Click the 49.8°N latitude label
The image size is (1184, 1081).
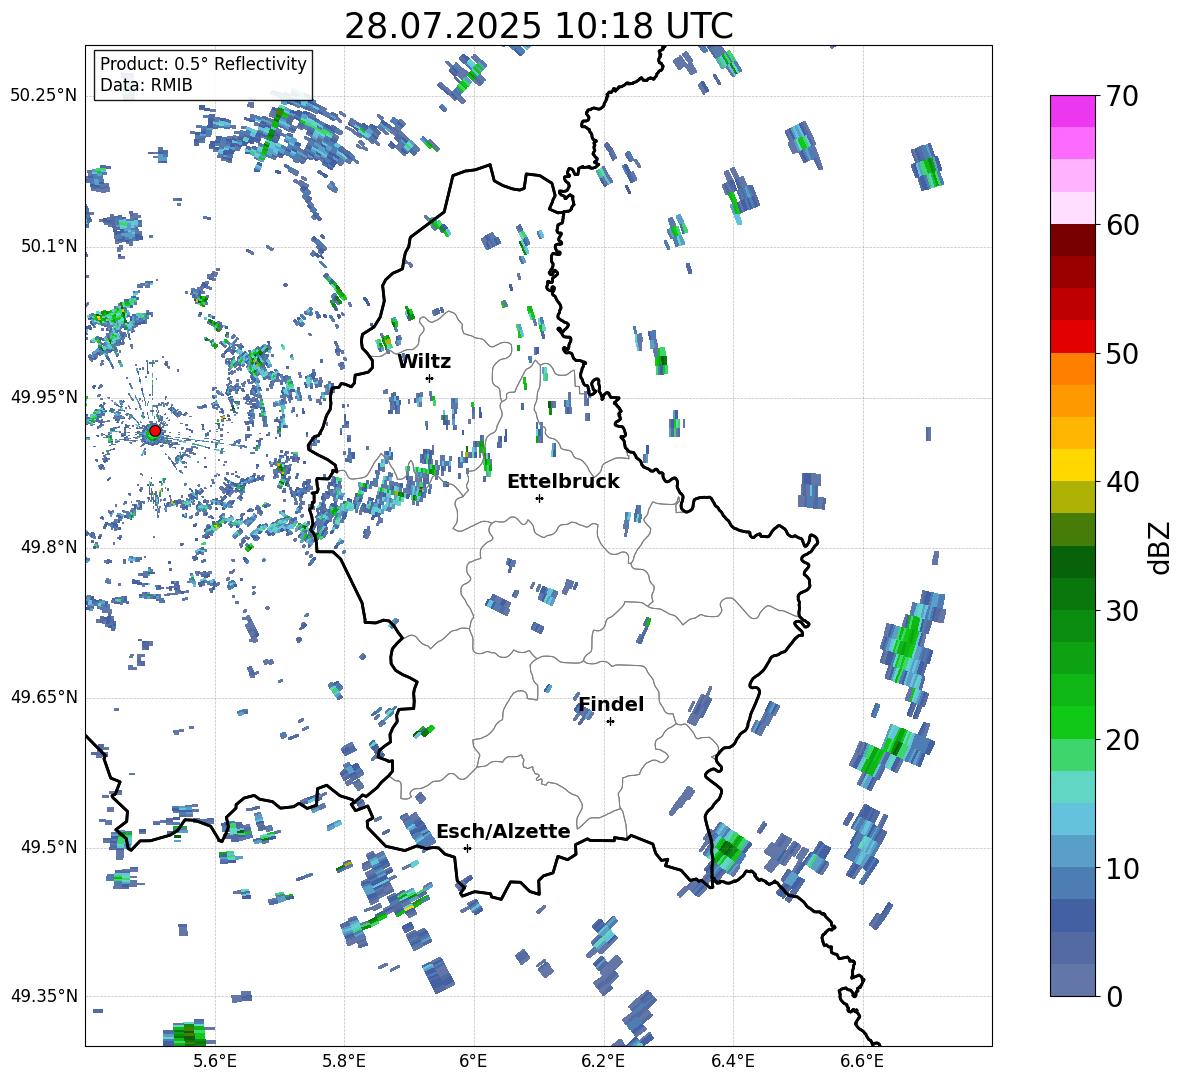49,547
